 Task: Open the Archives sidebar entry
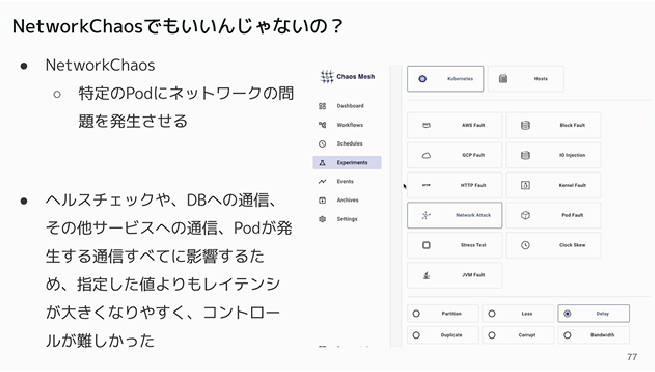coord(348,200)
